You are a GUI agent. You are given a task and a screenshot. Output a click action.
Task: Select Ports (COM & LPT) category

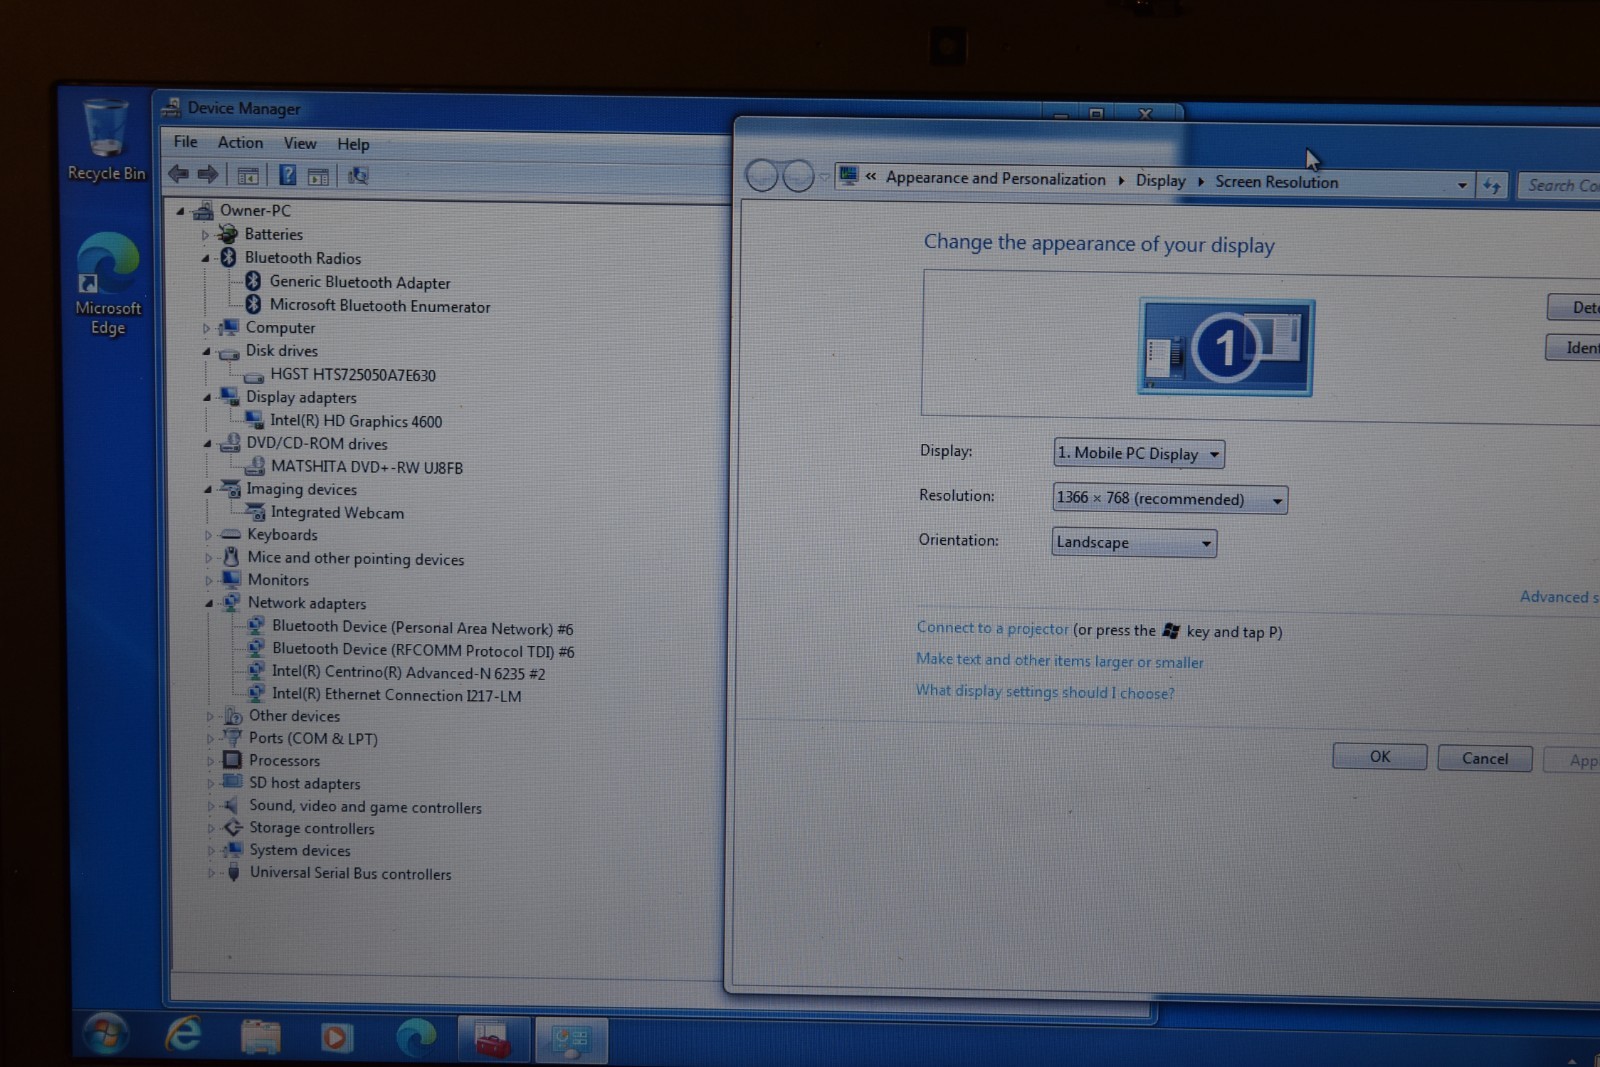313,739
